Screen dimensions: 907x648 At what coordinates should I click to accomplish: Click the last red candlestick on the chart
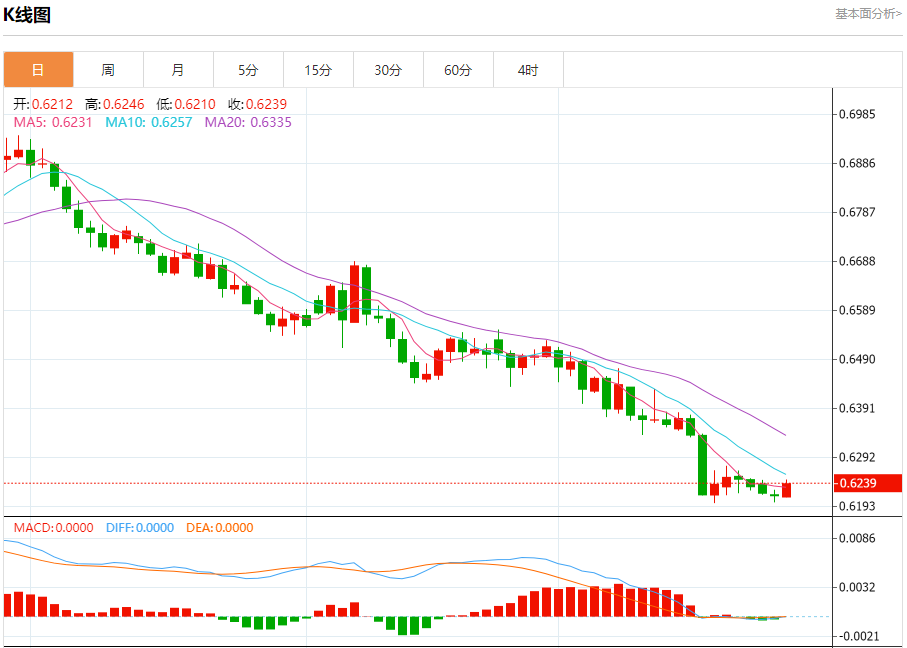(786, 490)
